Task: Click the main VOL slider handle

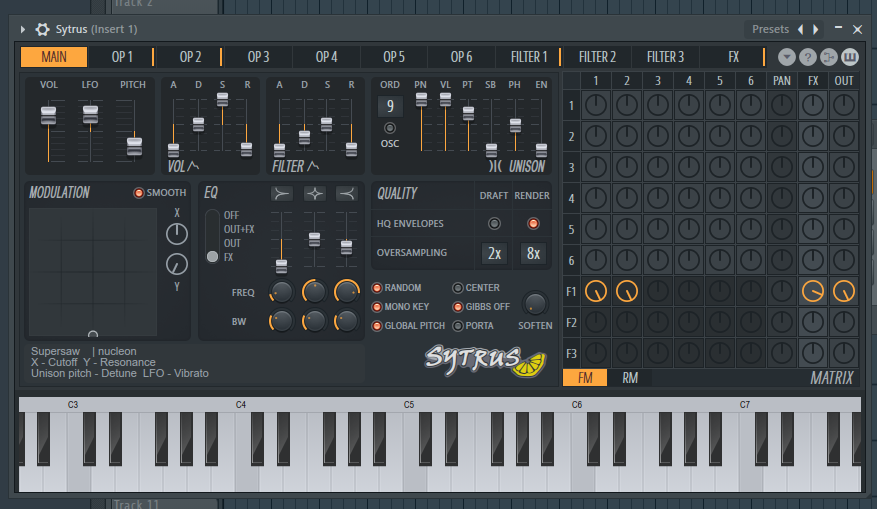Action: (49, 115)
